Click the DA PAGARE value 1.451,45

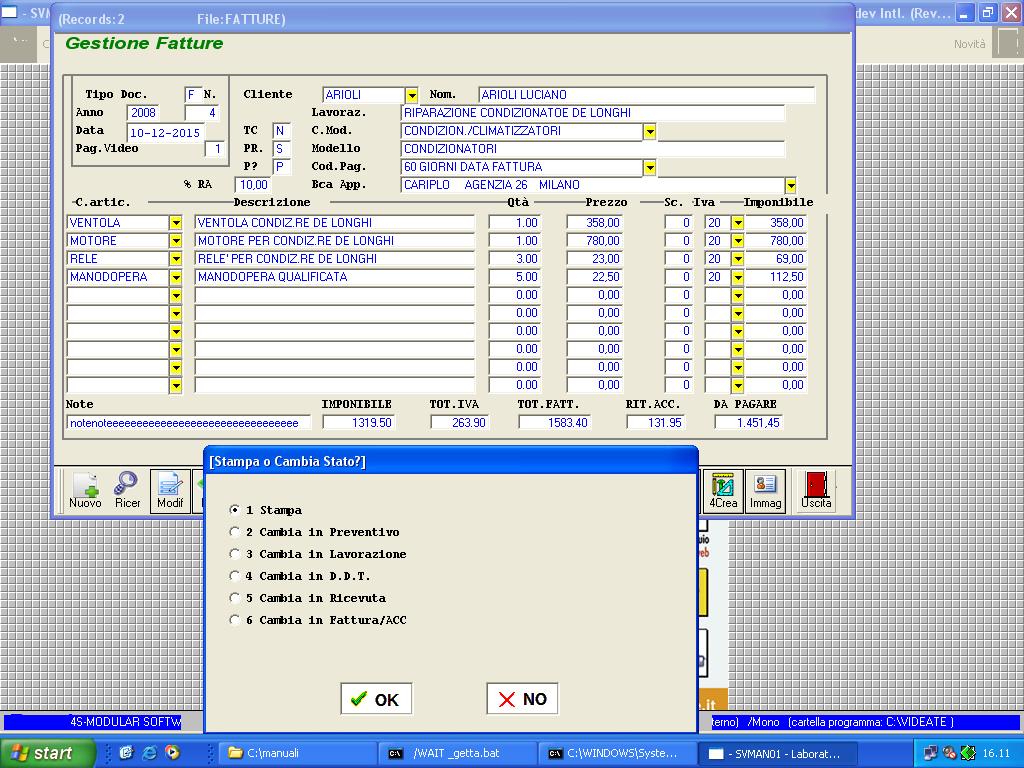click(748, 423)
